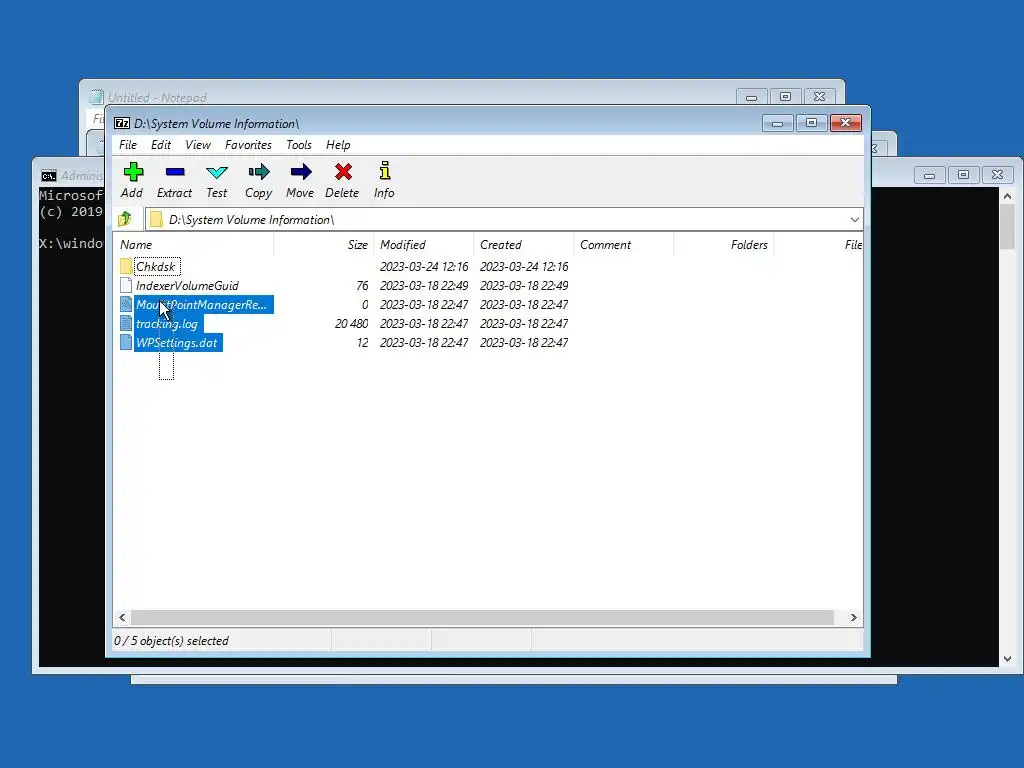
Task: Click WPSettings.dat size value 12
Action: [x=362, y=342]
